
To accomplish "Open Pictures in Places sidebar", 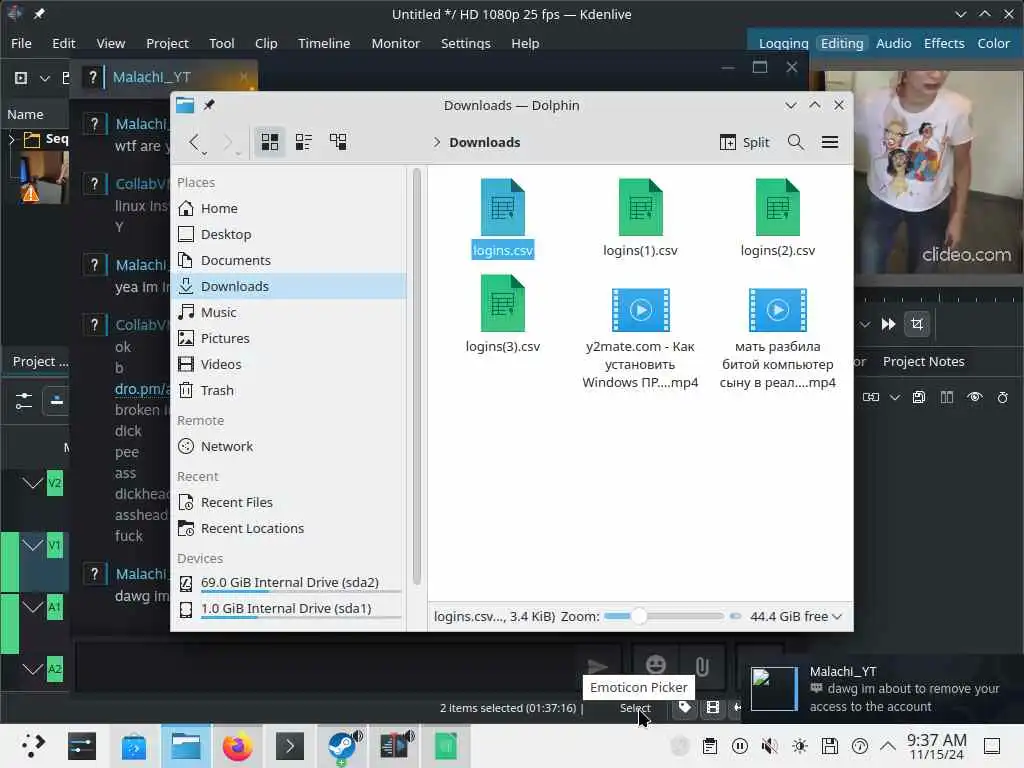I will 289,338.
